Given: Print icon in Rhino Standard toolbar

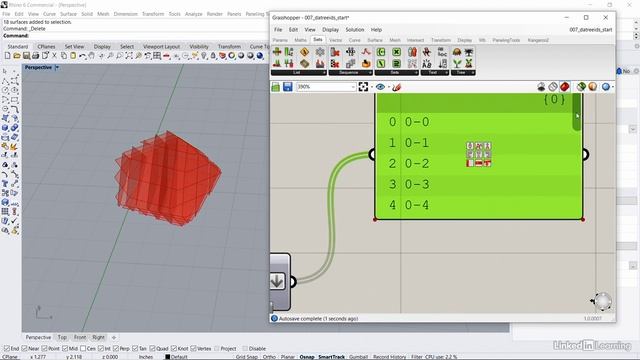Looking at the screenshot, I should pos(36,56).
